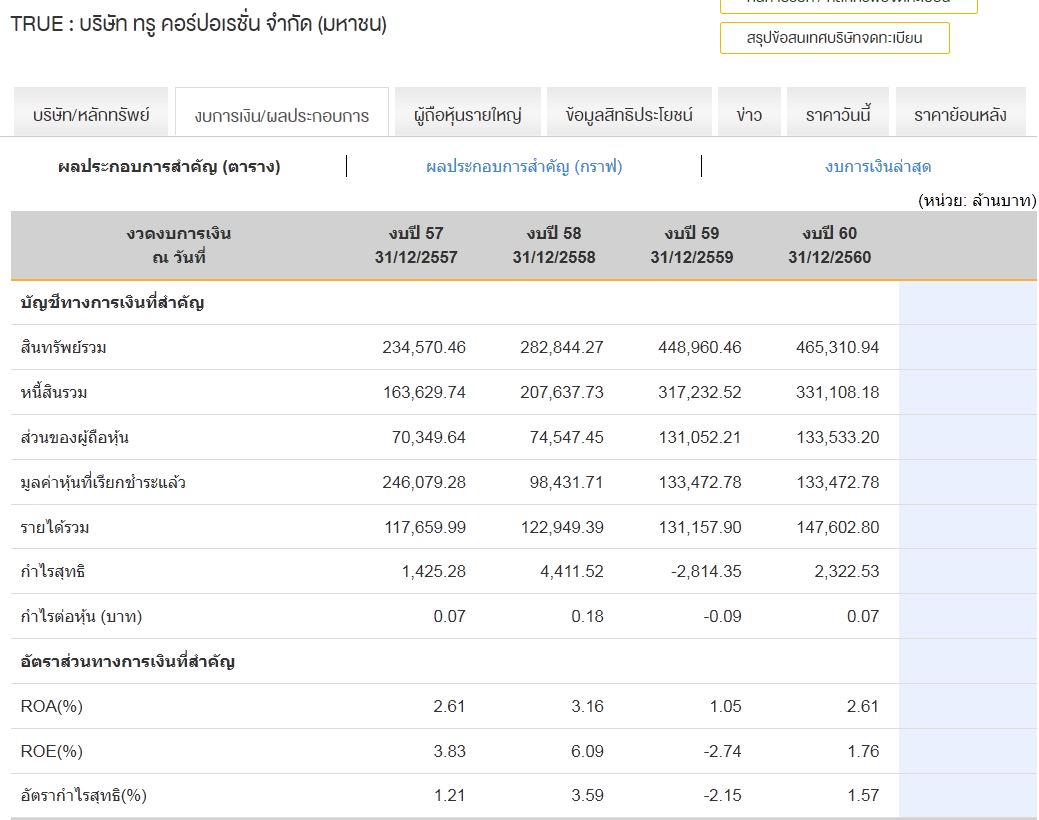
Task: Open the ราคาวันนี้ tab
Action: [838, 112]
